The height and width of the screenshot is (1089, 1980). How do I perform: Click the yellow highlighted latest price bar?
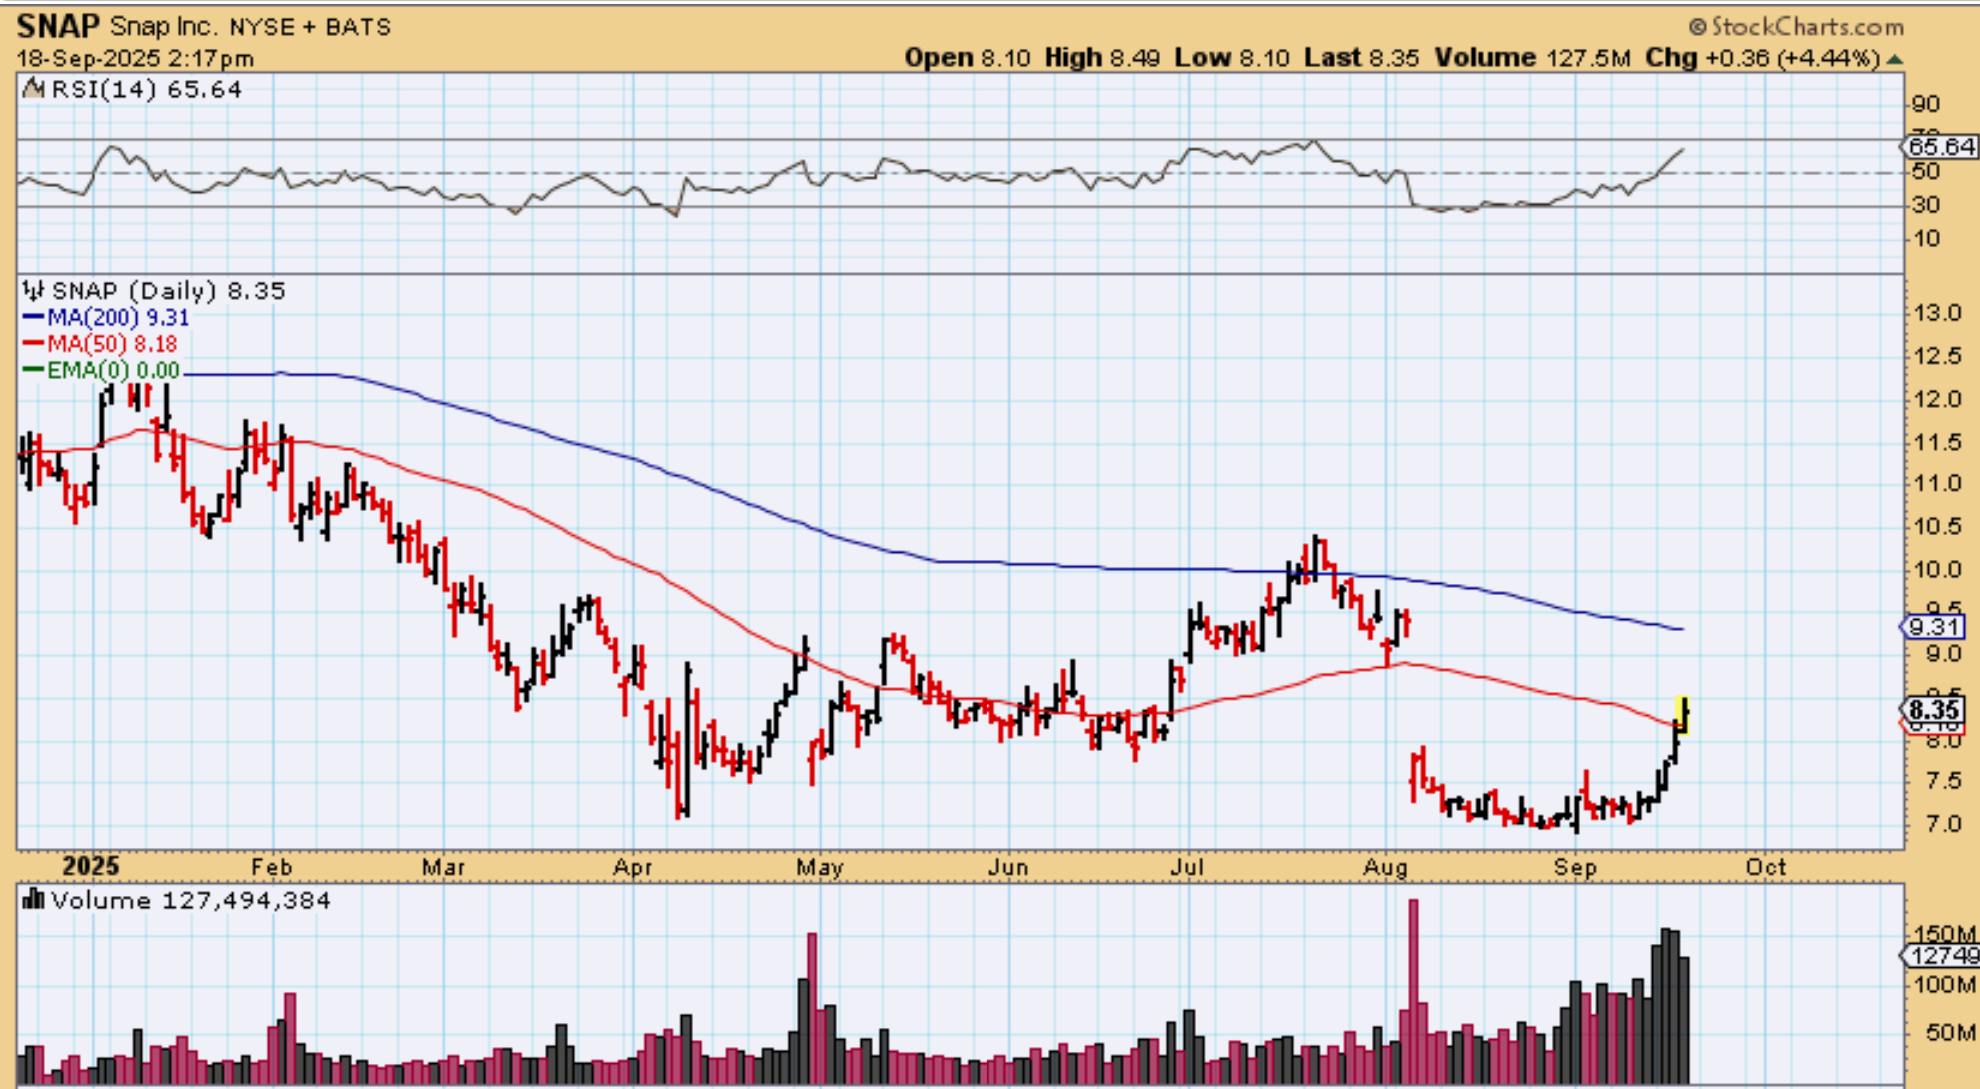tap(1683, 715)
